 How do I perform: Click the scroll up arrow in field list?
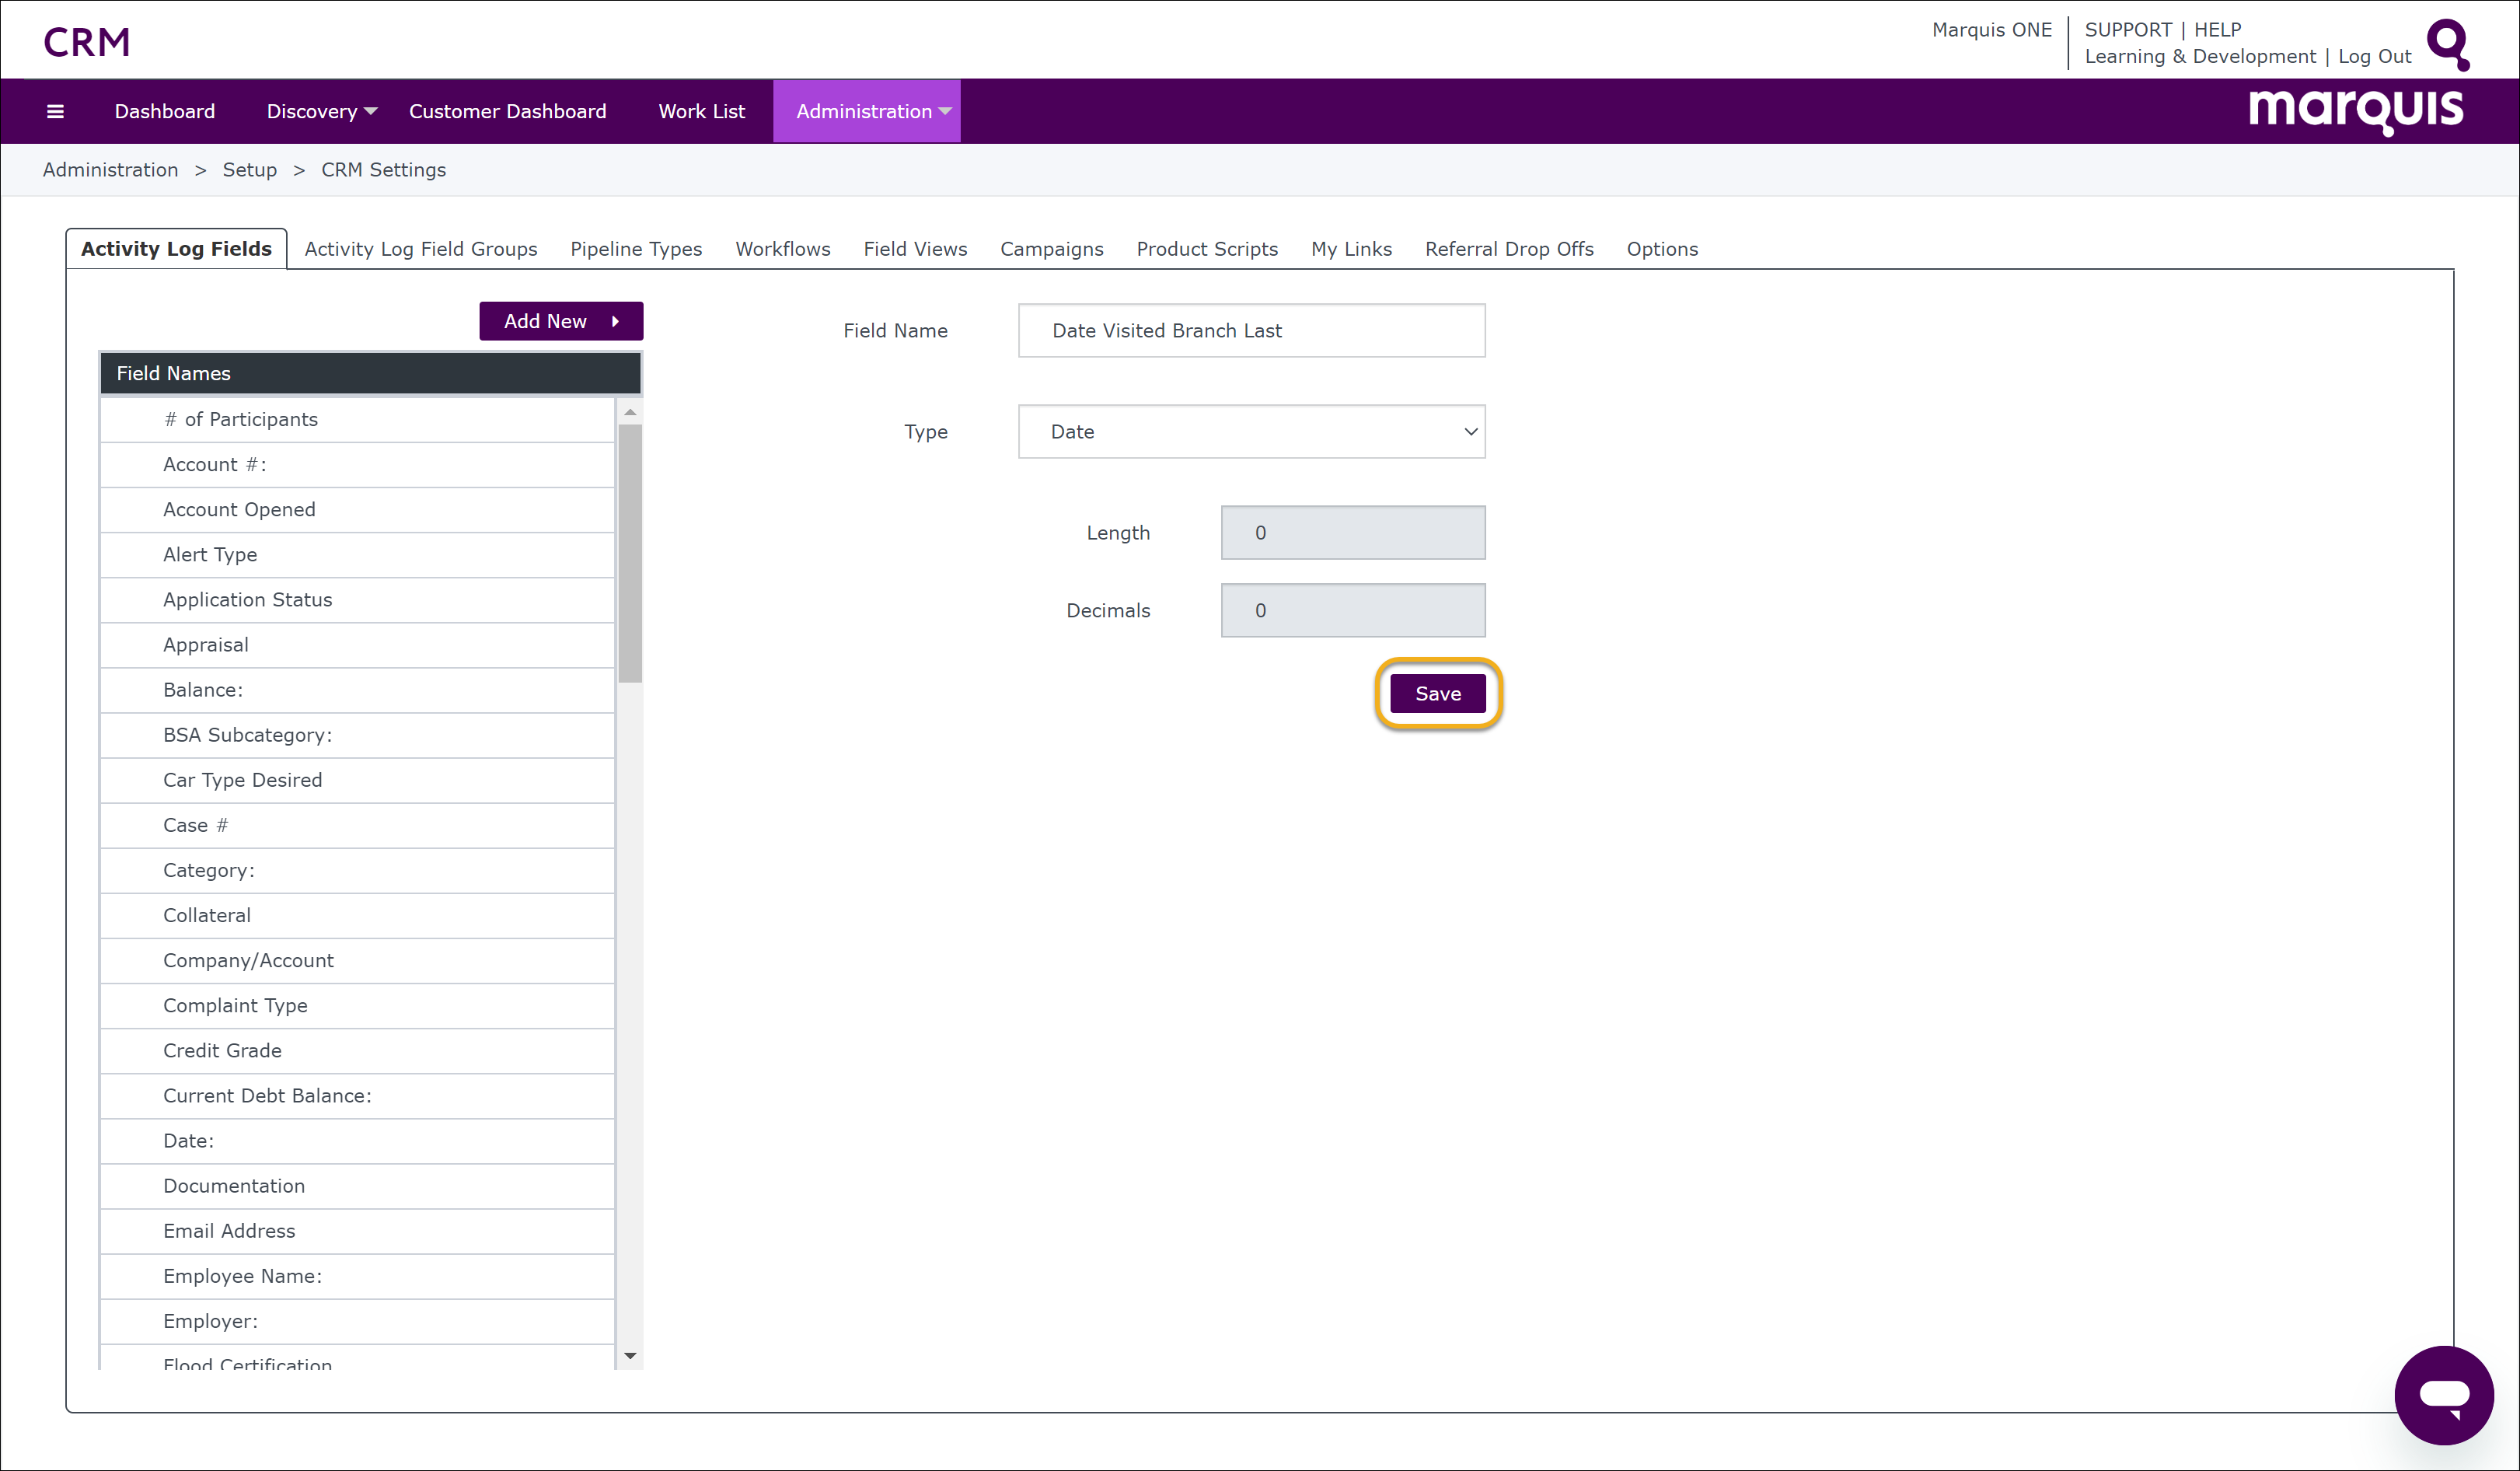point(630,412)
